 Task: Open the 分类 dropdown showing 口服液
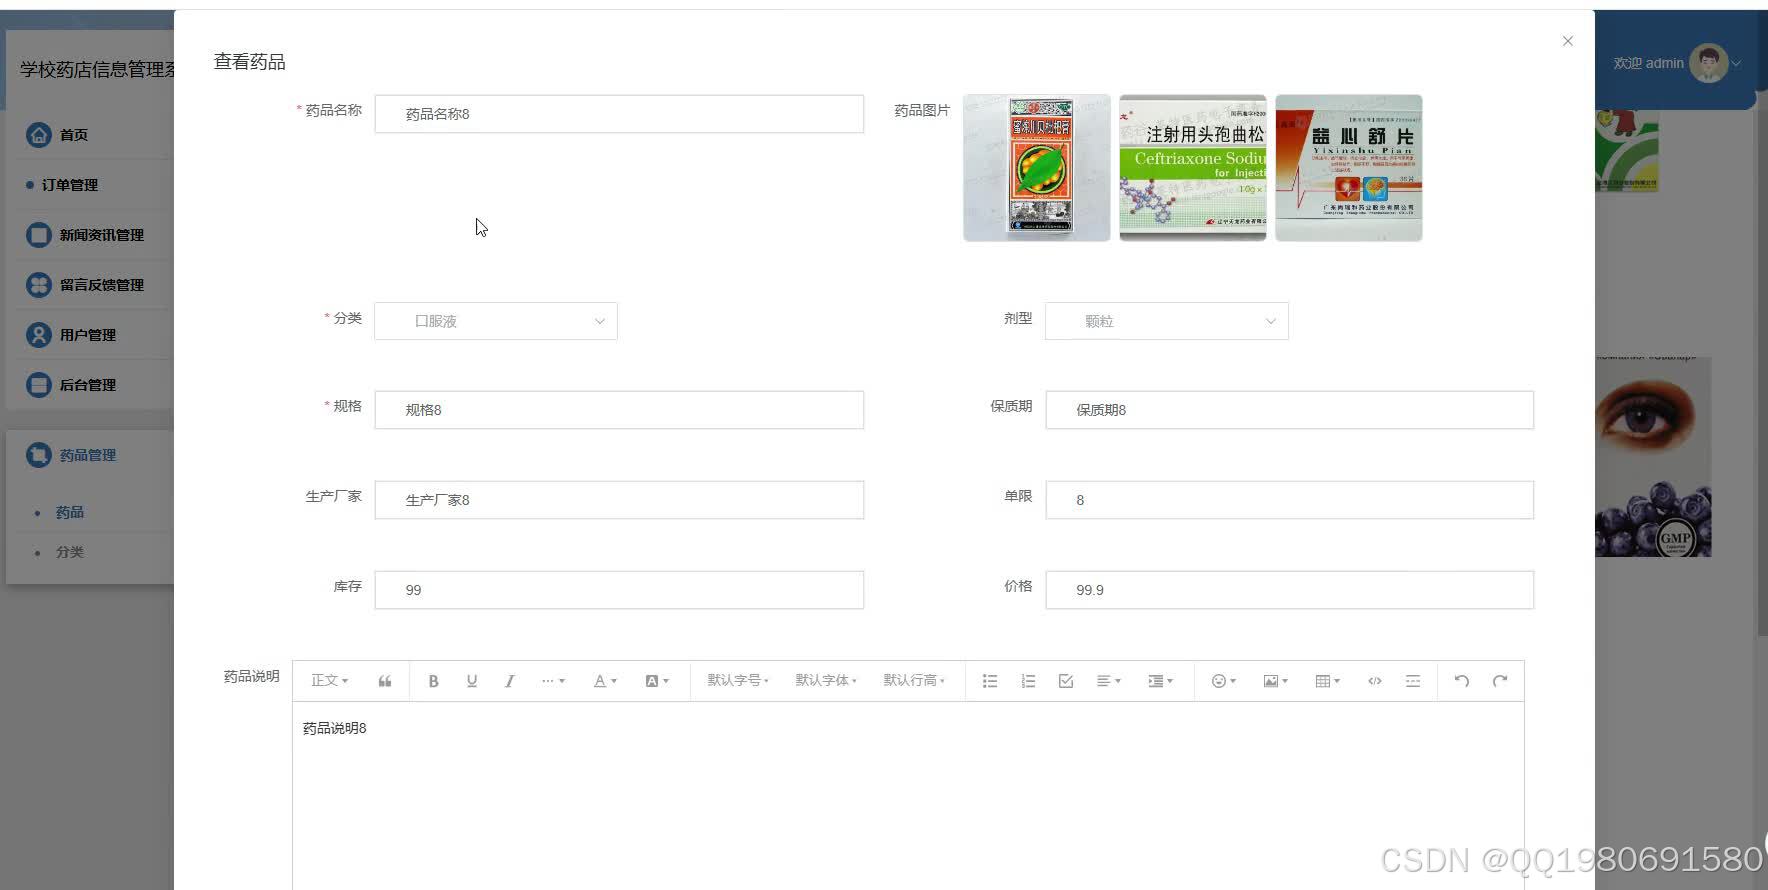click(496, 321)
